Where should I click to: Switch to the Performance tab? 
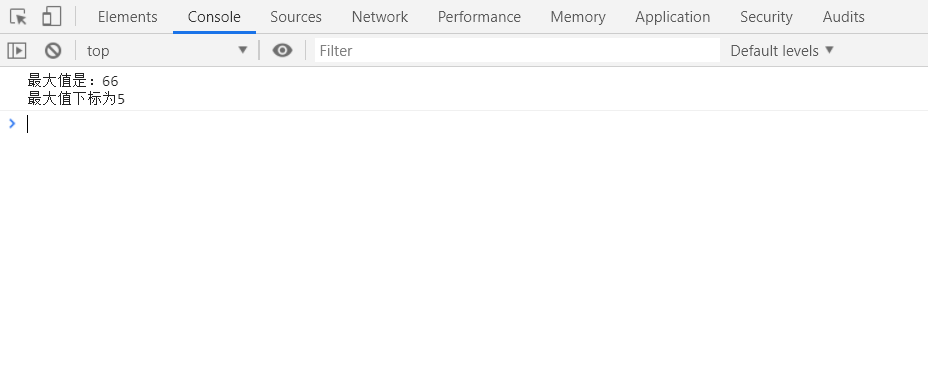point(479,17)
